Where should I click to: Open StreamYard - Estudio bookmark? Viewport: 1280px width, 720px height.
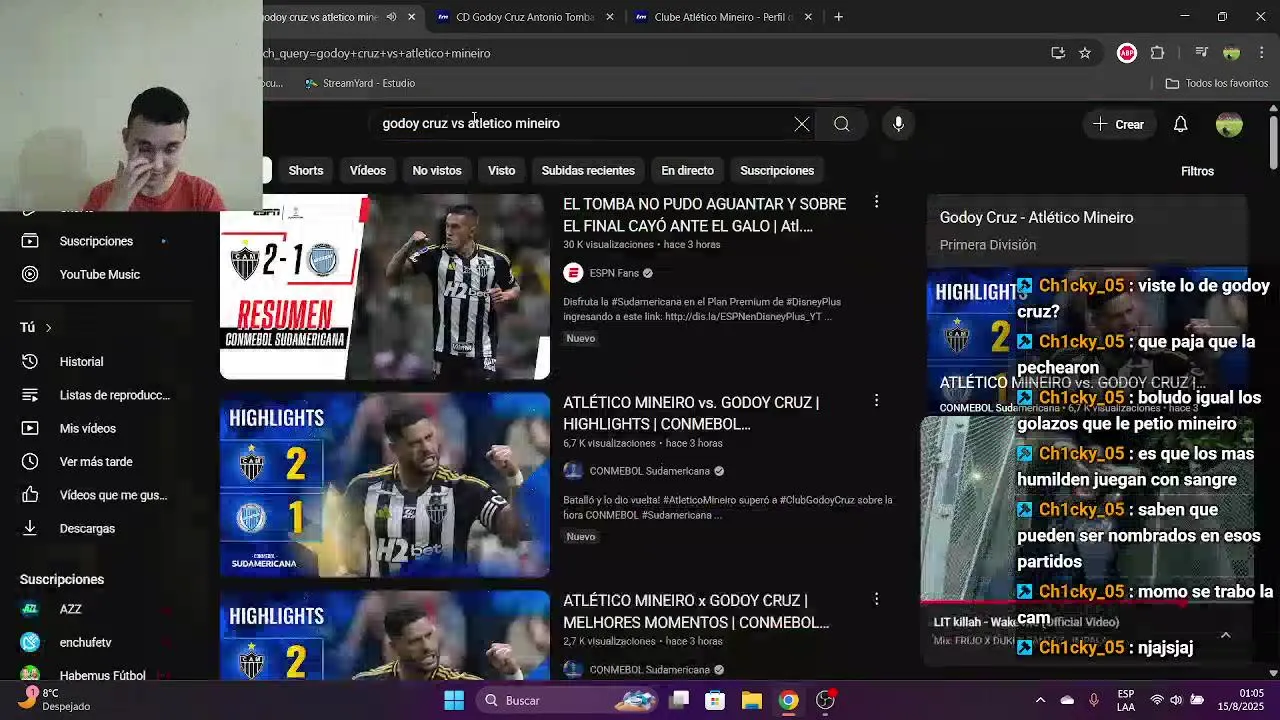tap(360, 83)
